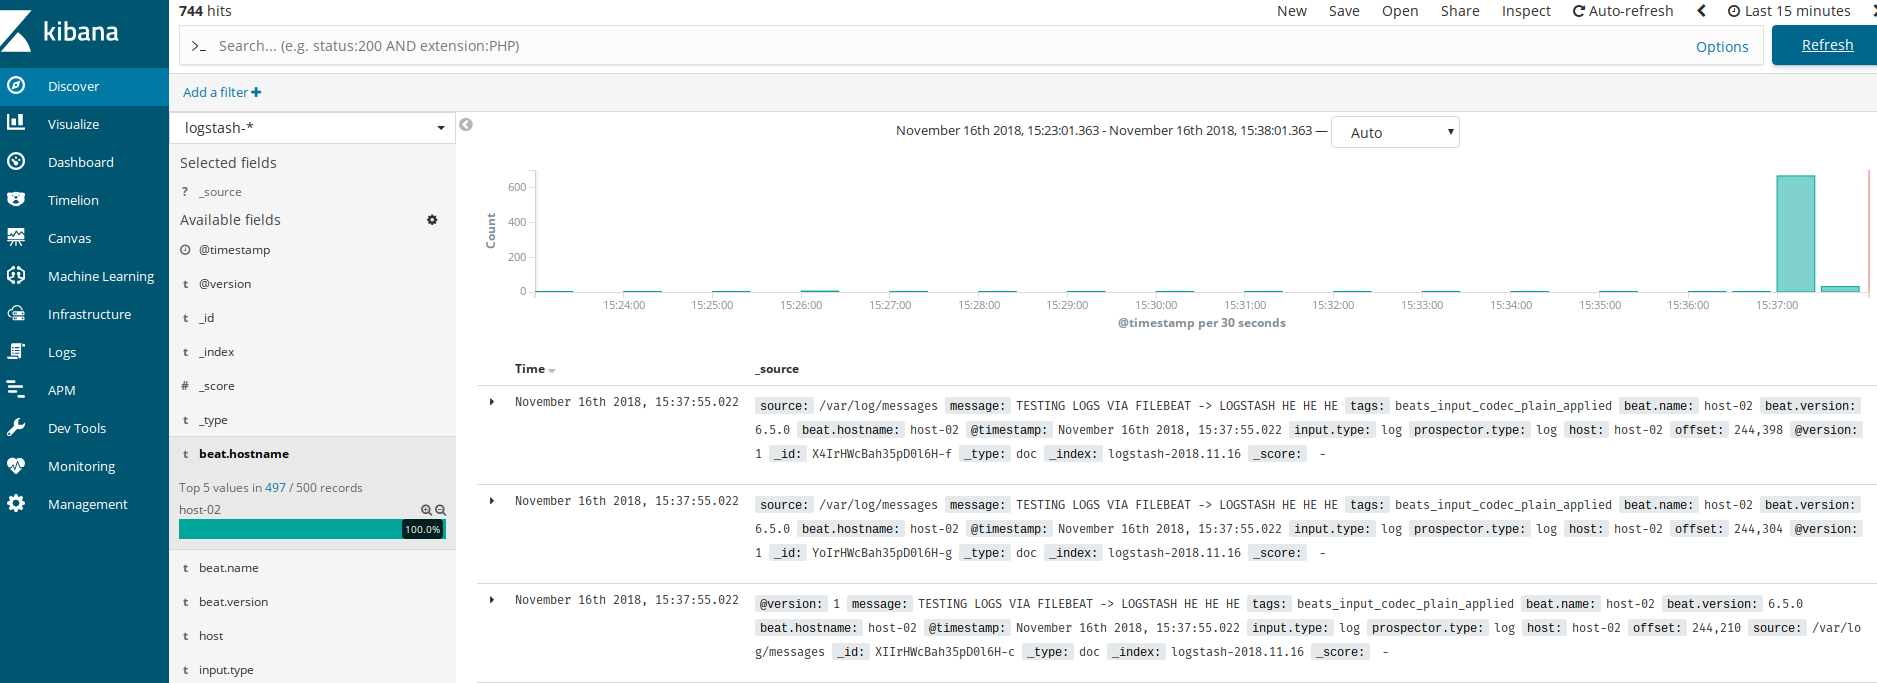
Task: Click the @timestamp clock type icon
Action: (185, 250)
